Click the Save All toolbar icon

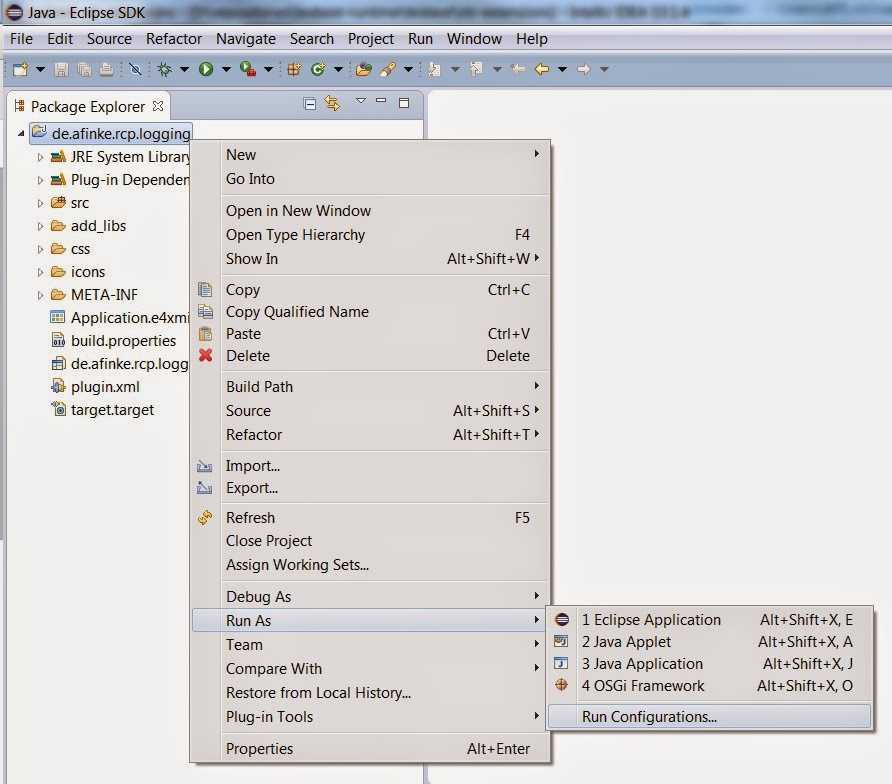pos(84,69)
